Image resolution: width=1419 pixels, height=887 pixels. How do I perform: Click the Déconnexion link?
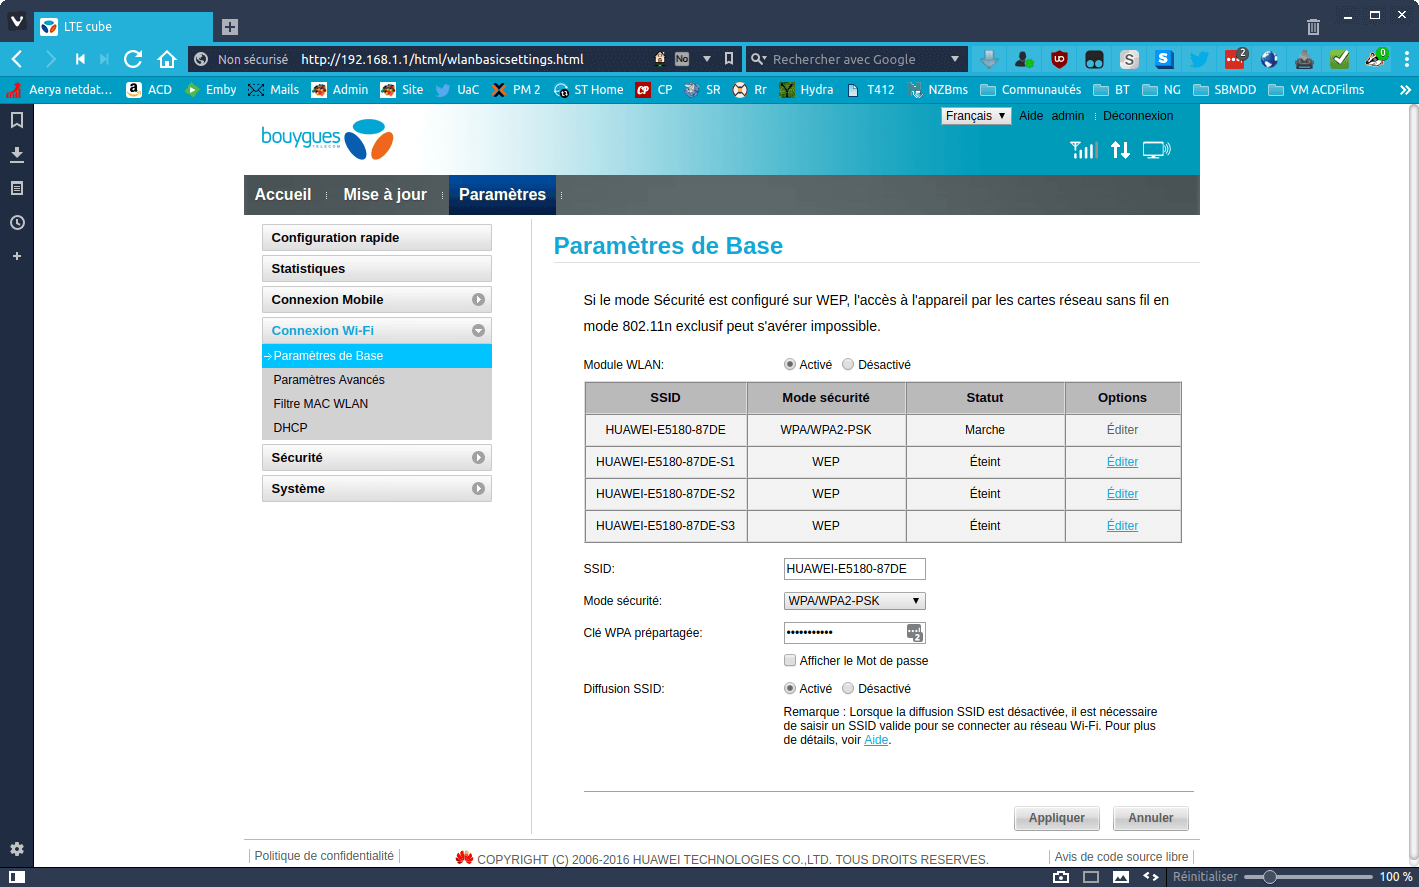point(1138,116)
